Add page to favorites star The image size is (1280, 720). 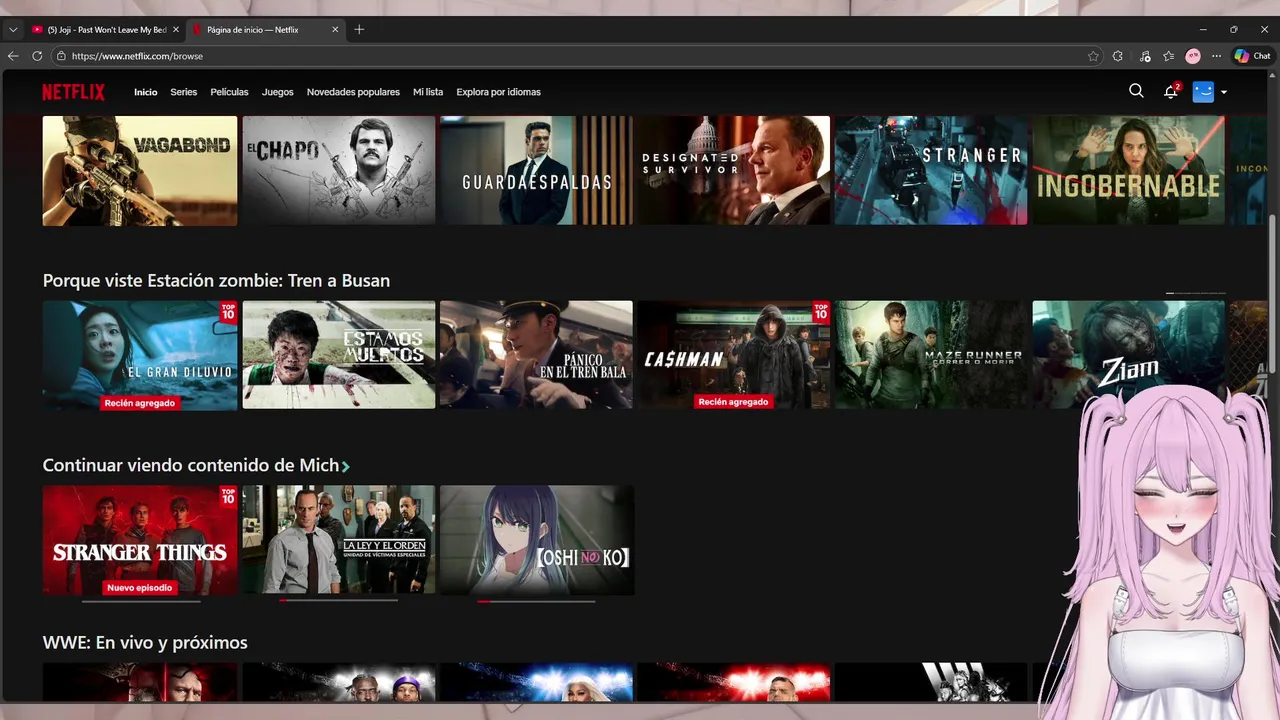click(x=1093, y=56)
